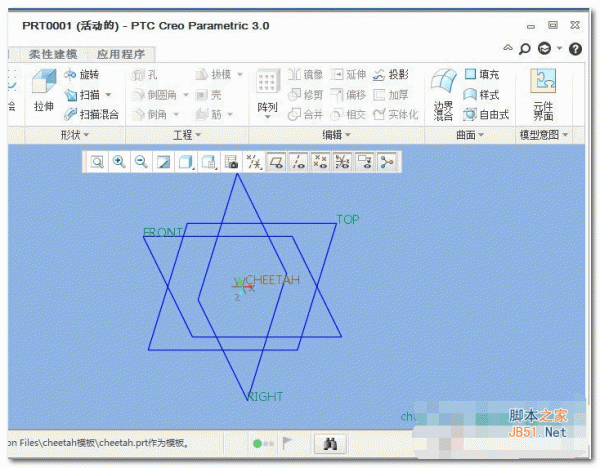Viewport: 600px width, 468px height.
Task: Expand the Engineering (工程) group dropdown
Action: 187,135
